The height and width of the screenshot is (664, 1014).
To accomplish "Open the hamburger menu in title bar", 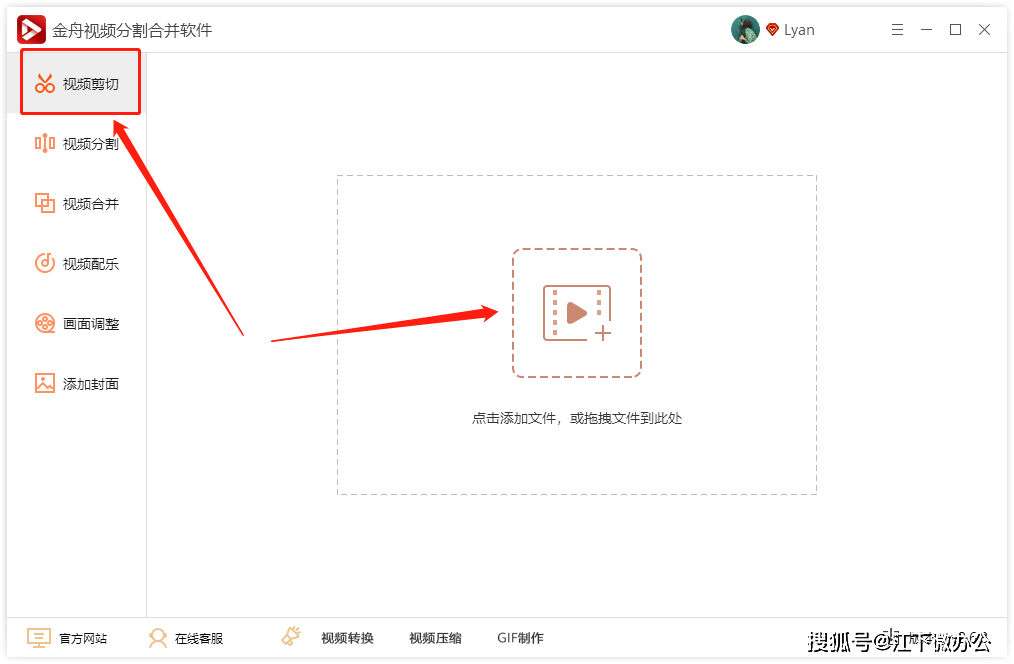I will click(897, 30).
